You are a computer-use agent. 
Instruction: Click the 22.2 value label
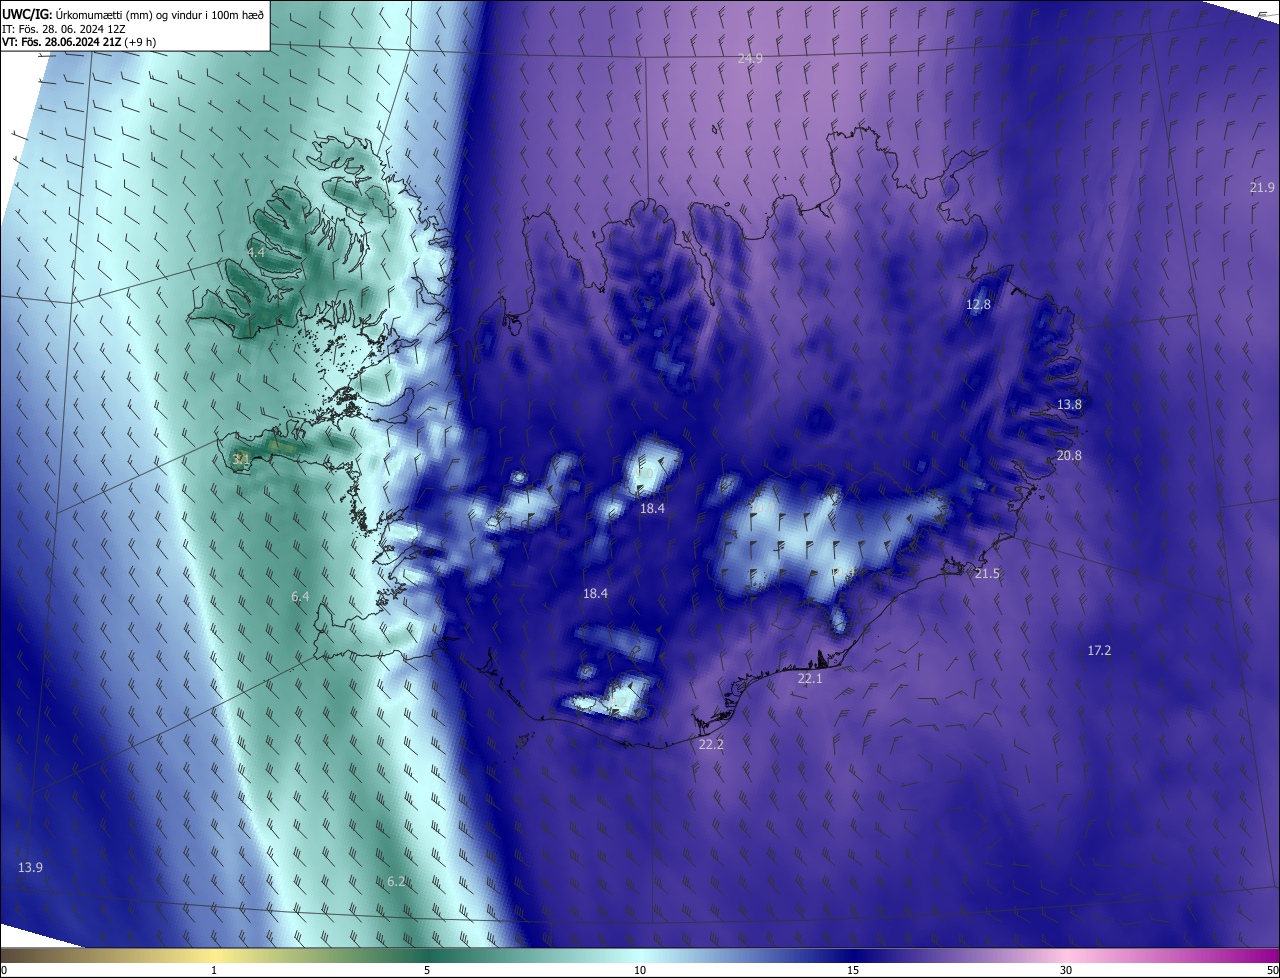pos(711,745)
